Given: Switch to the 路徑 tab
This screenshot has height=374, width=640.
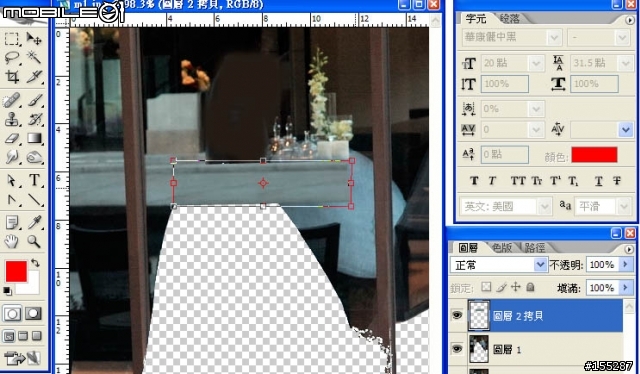Looking at the screenshot, I should (x=535, y=247).
